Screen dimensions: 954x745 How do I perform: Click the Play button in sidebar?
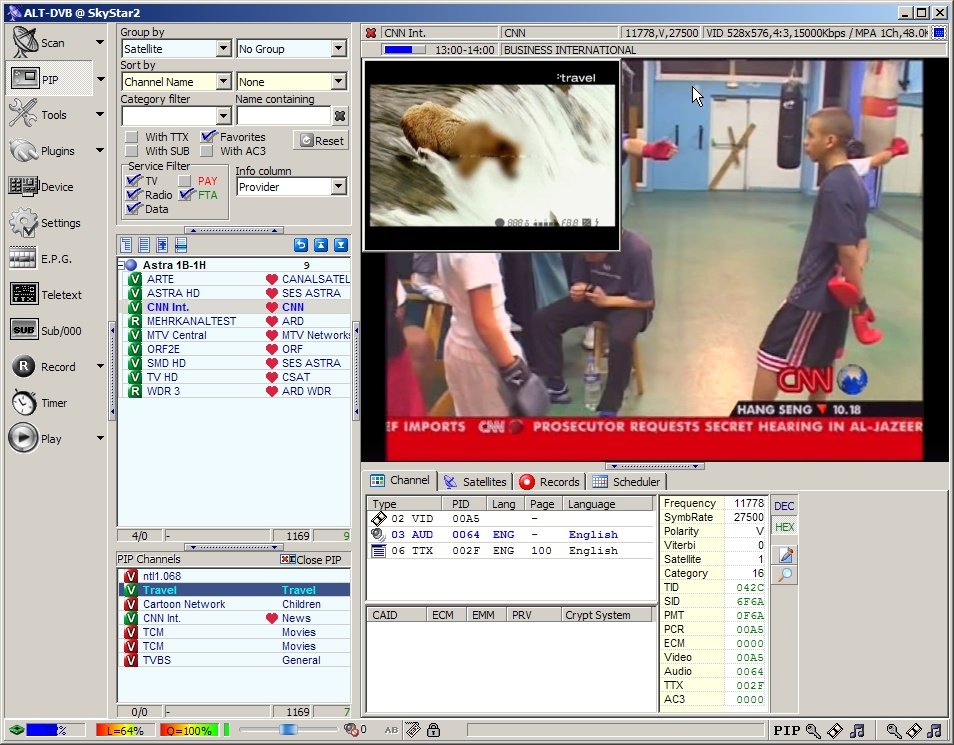coord(37,438)
